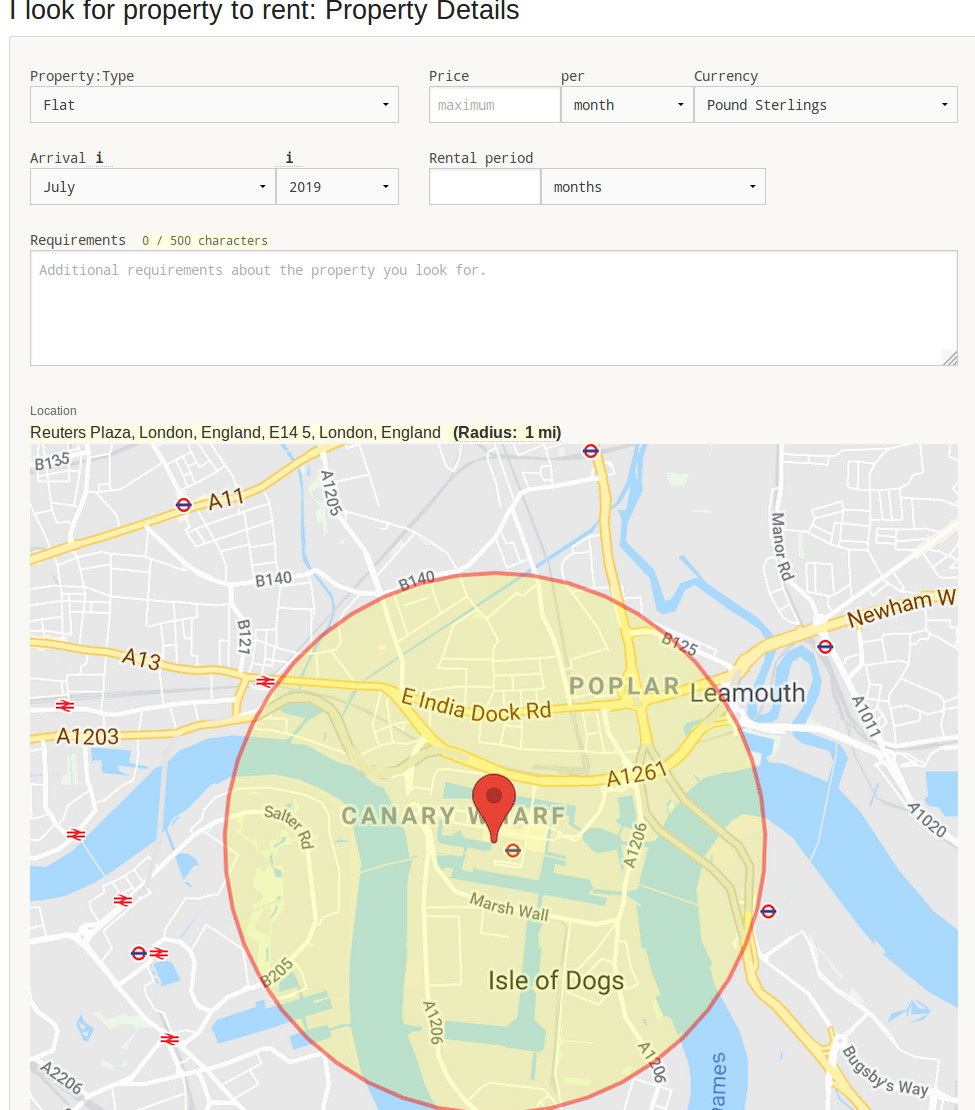
Task: Click the A13 road label
Action: pos(141,658)
